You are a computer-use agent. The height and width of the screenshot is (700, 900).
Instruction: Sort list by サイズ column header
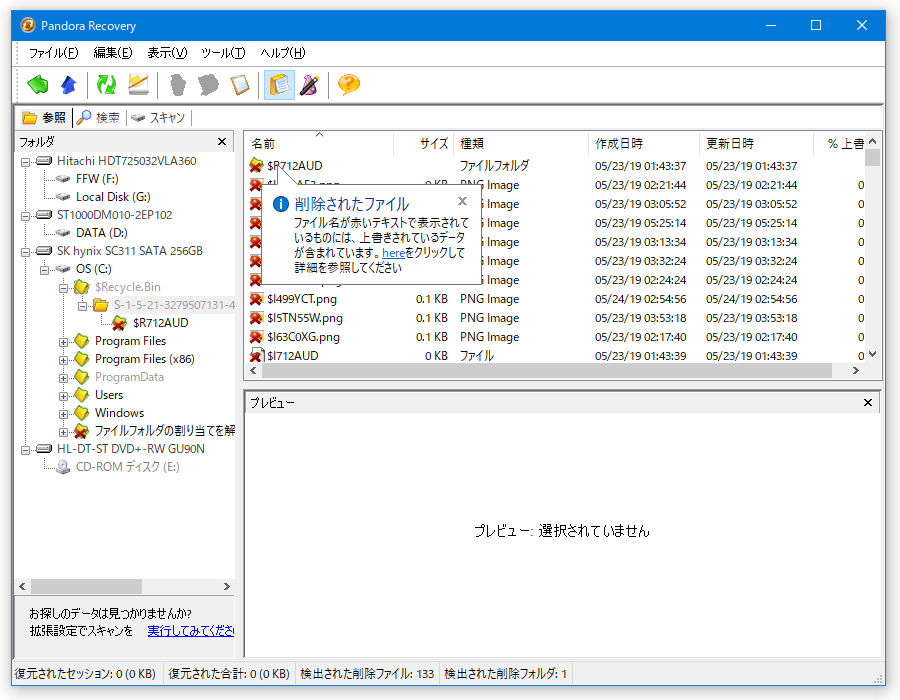coord(424,143)
